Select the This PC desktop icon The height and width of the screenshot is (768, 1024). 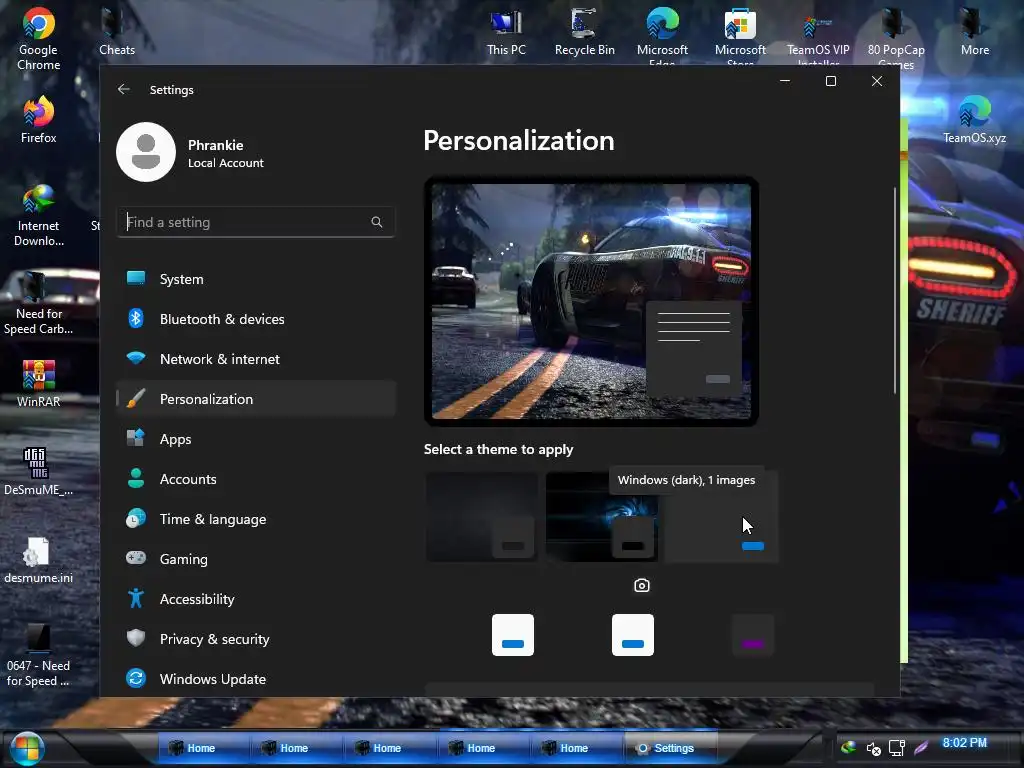point(506,32)
